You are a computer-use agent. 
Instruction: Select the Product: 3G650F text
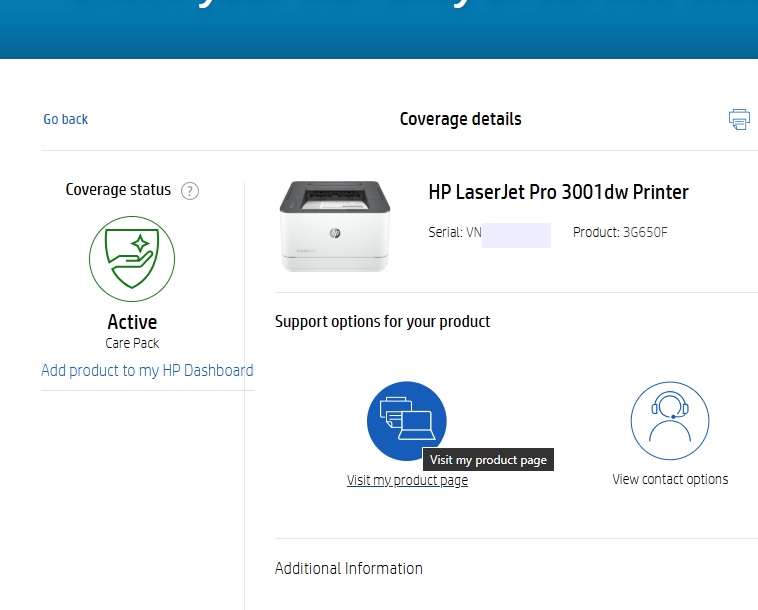[x=620, y=232]
